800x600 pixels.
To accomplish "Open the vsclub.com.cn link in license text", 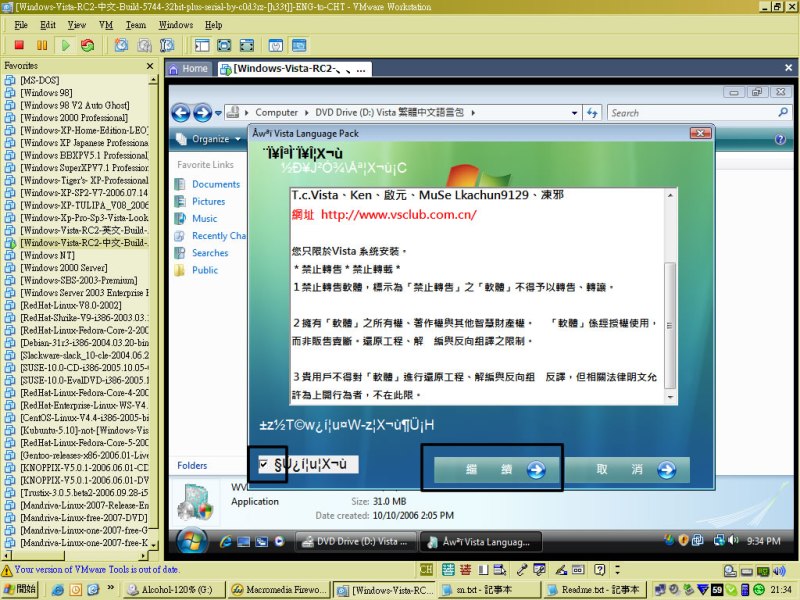I will 398,215.
